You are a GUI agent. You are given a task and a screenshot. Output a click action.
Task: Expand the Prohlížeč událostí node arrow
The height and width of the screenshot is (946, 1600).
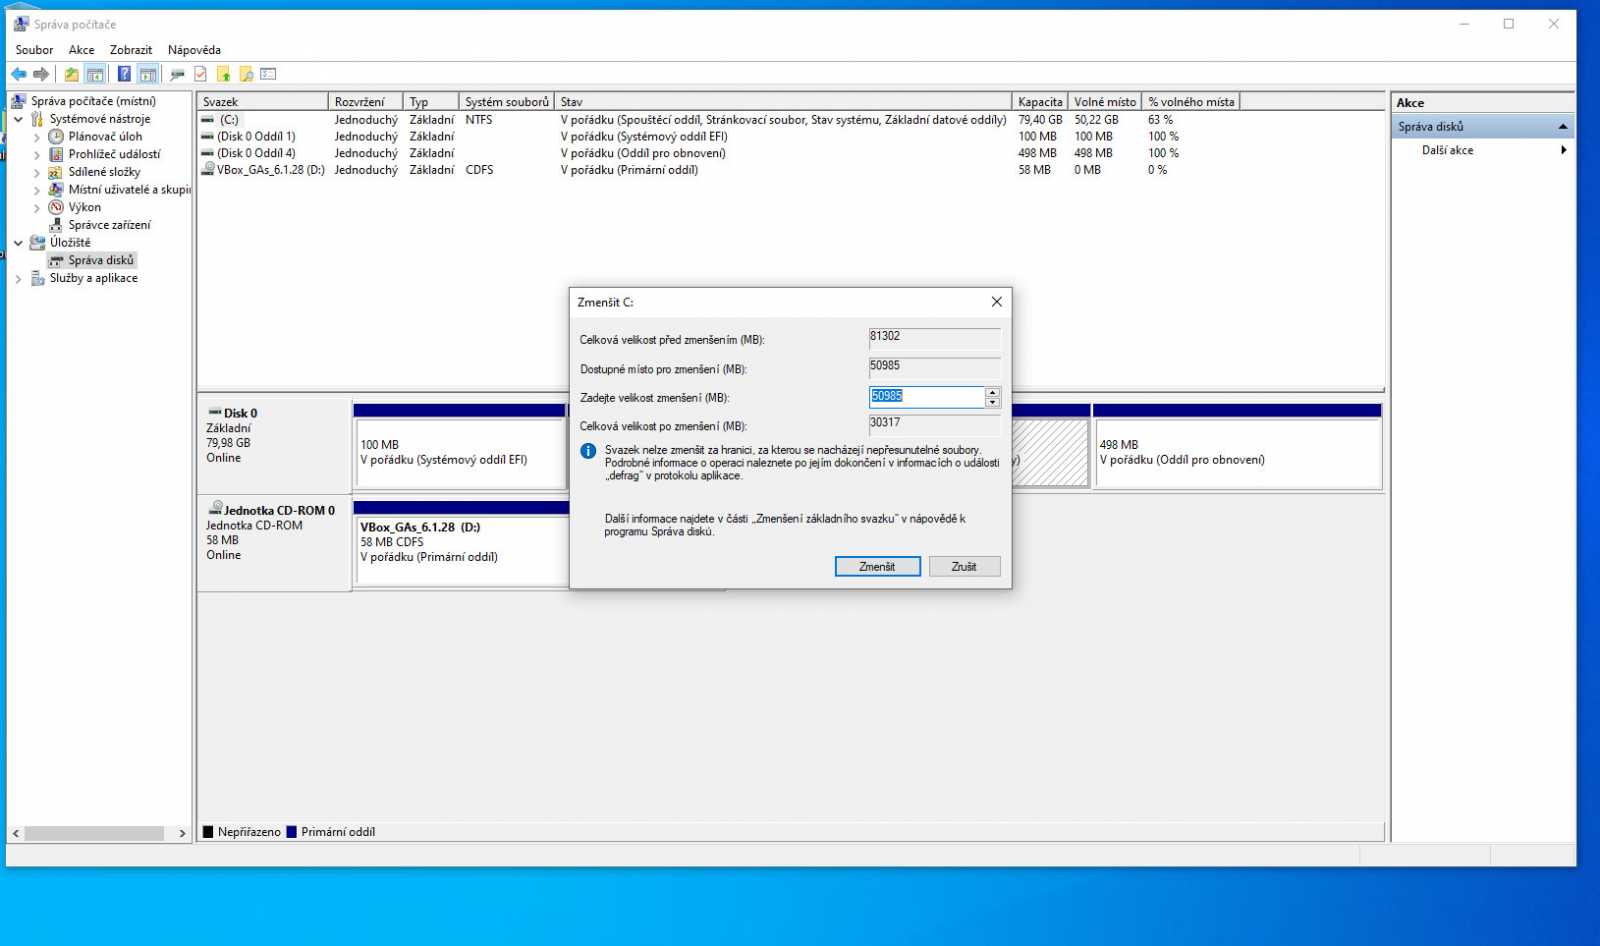coord(37,155)
